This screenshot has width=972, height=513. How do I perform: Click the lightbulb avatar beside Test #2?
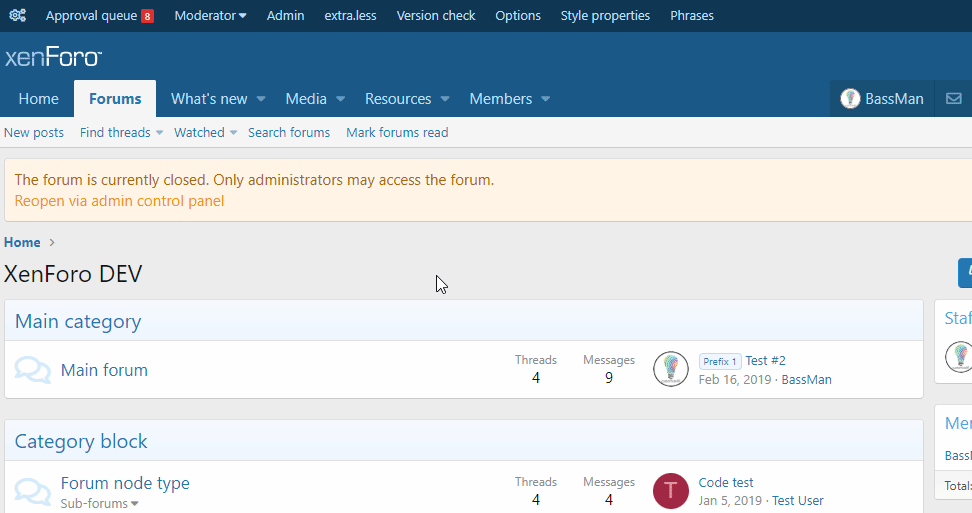pos(670,370)
